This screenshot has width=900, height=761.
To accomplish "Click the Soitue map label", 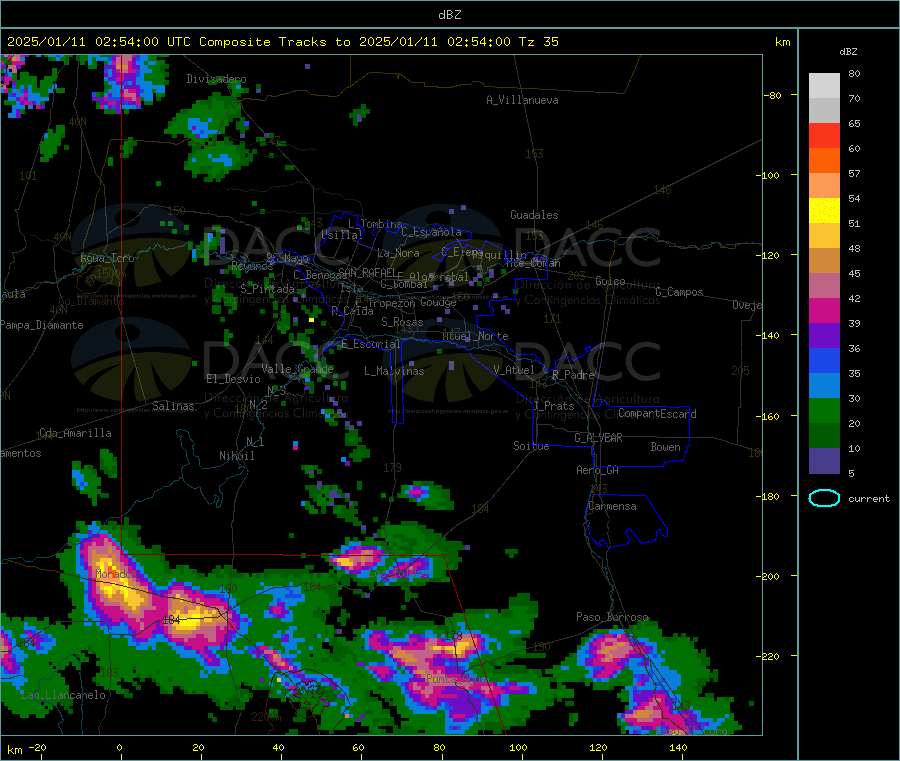I will (x=531, y=446).
